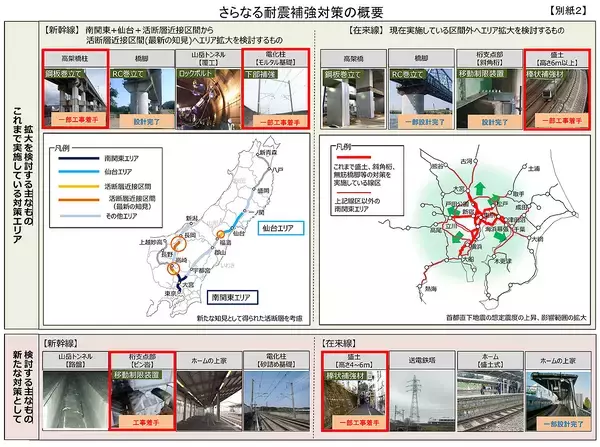Click the 木更津 station label
This screenshot has height=447, width=600.
(503, 261)
